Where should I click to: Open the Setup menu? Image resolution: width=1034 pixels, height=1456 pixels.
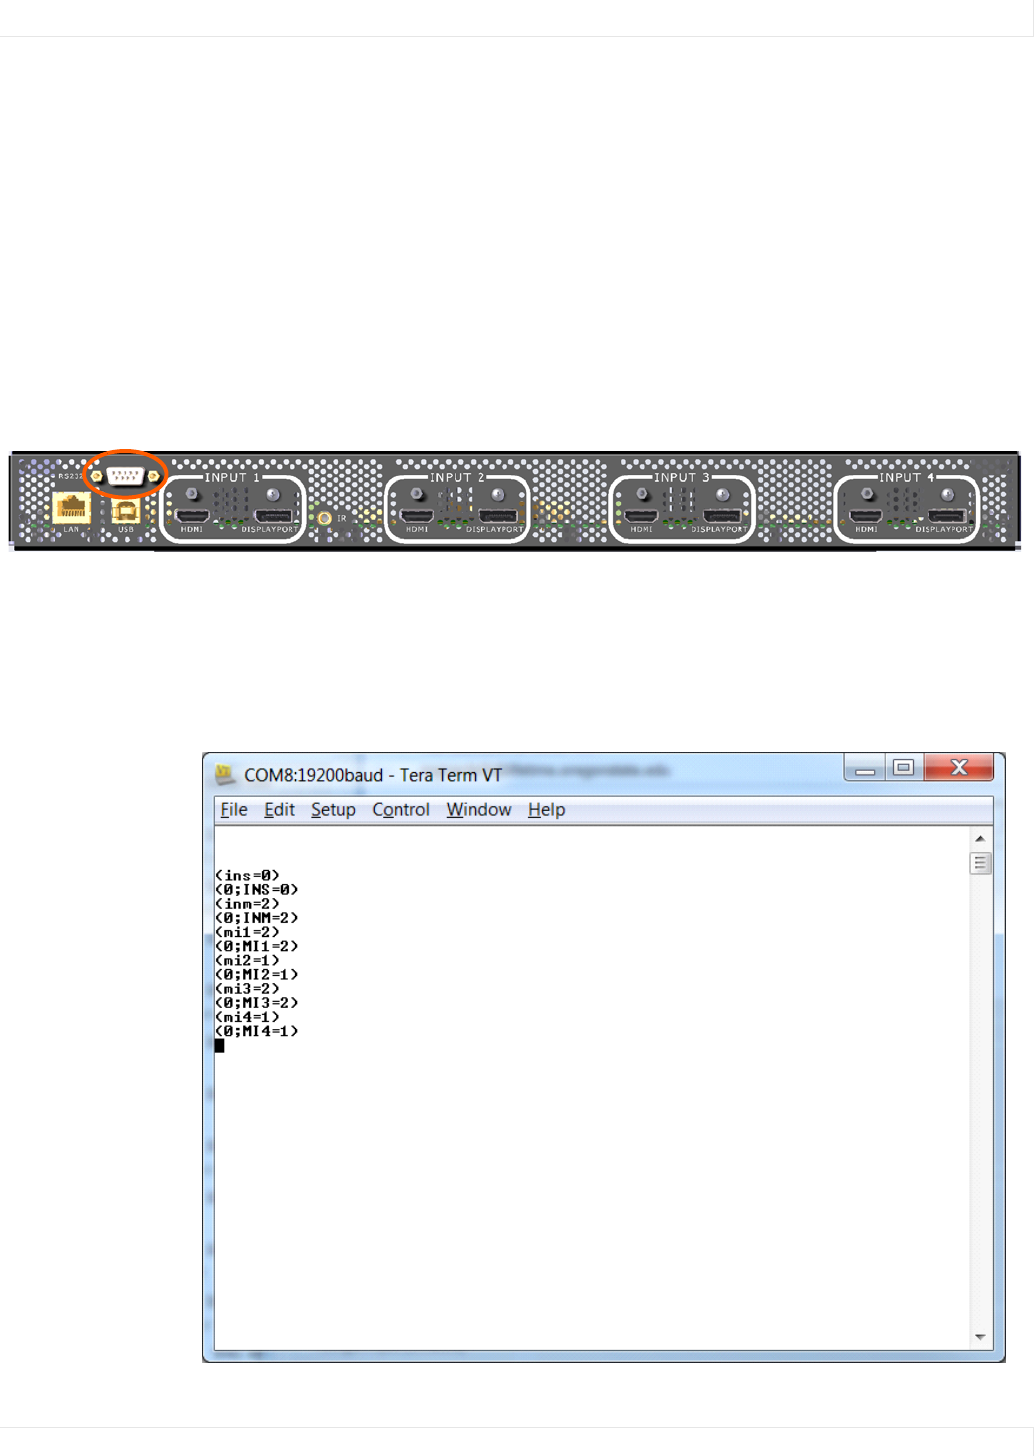(x=333, y=810)
